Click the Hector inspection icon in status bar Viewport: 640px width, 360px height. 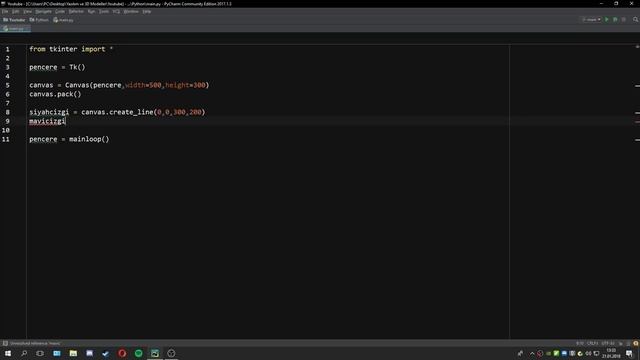point(628,344)
